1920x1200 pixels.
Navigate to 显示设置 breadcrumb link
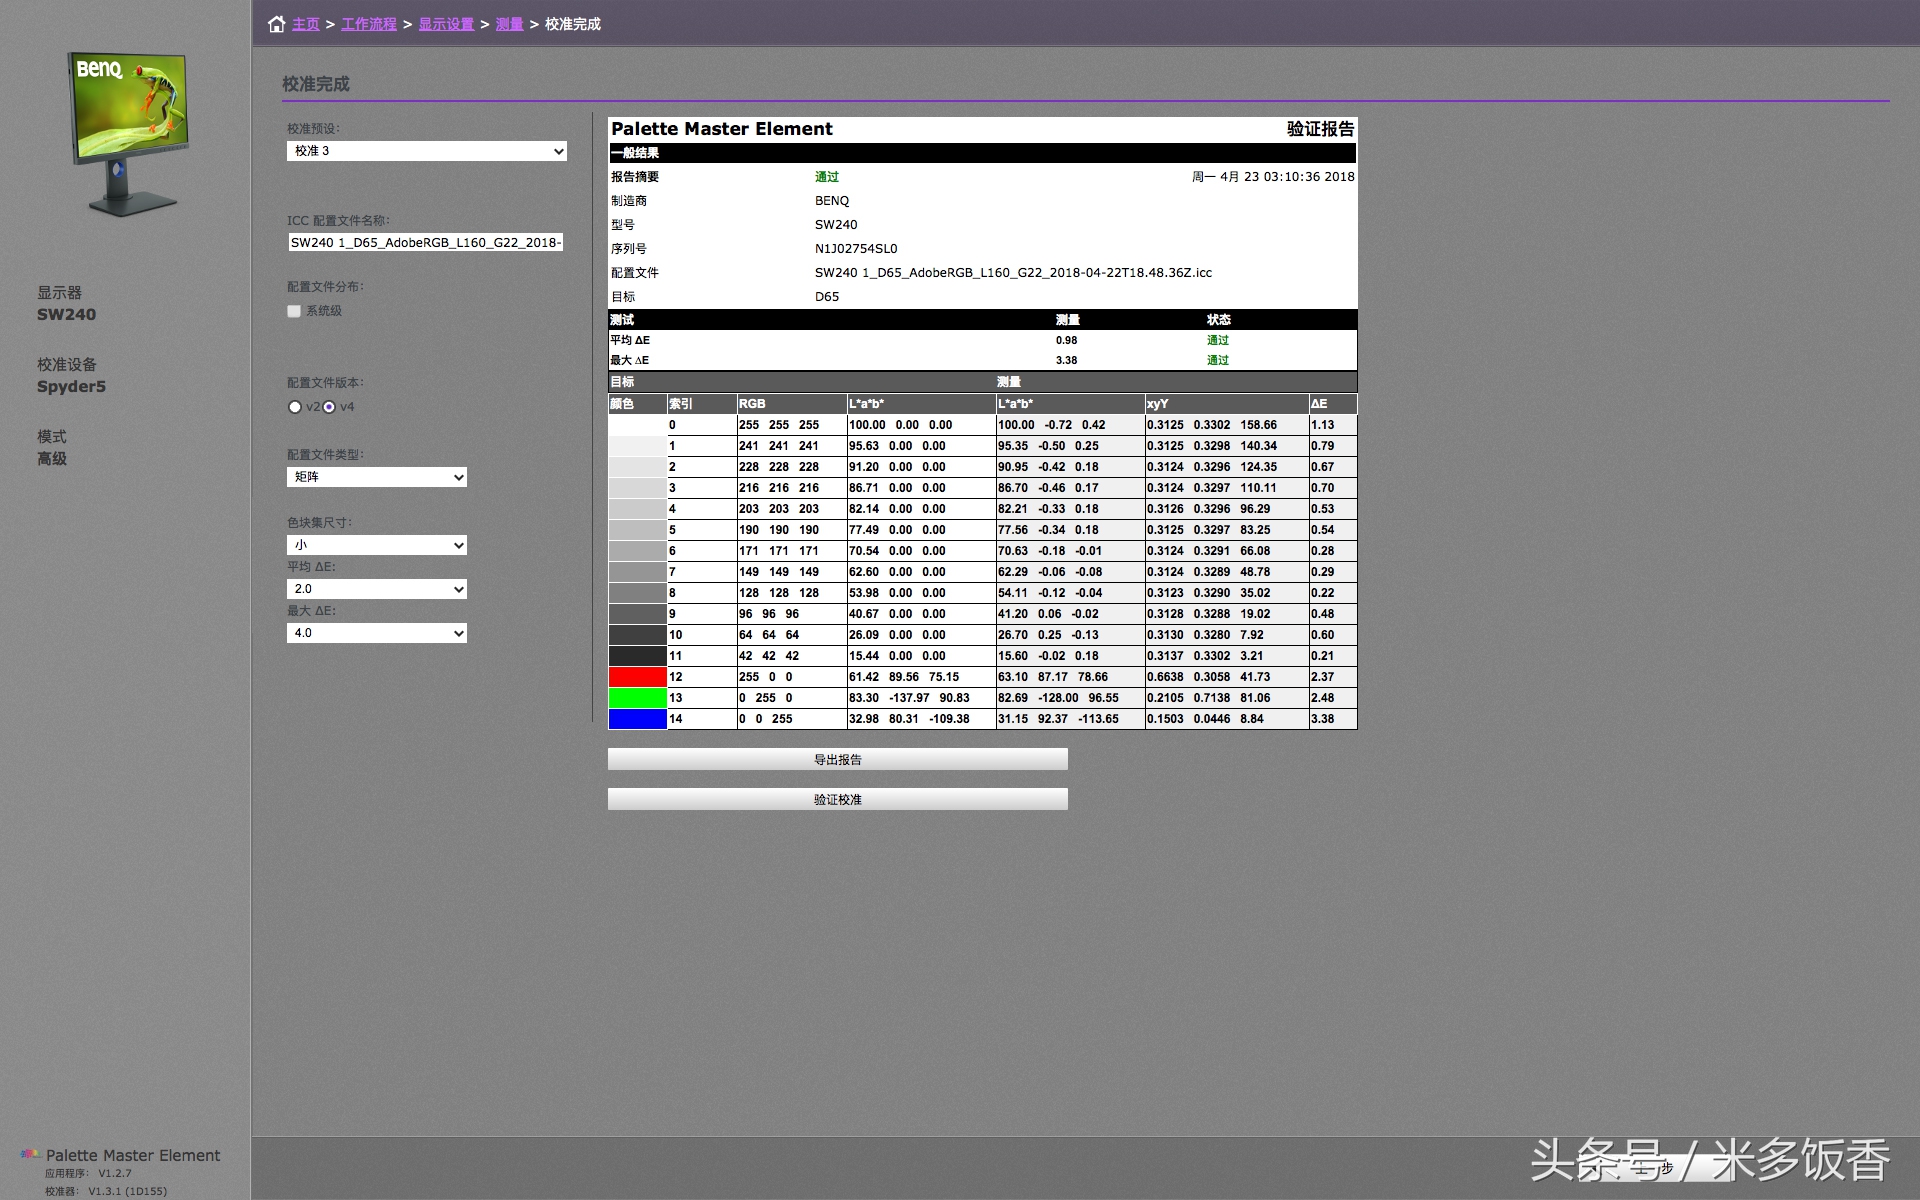pyautogui.click(x=446, y=24)
